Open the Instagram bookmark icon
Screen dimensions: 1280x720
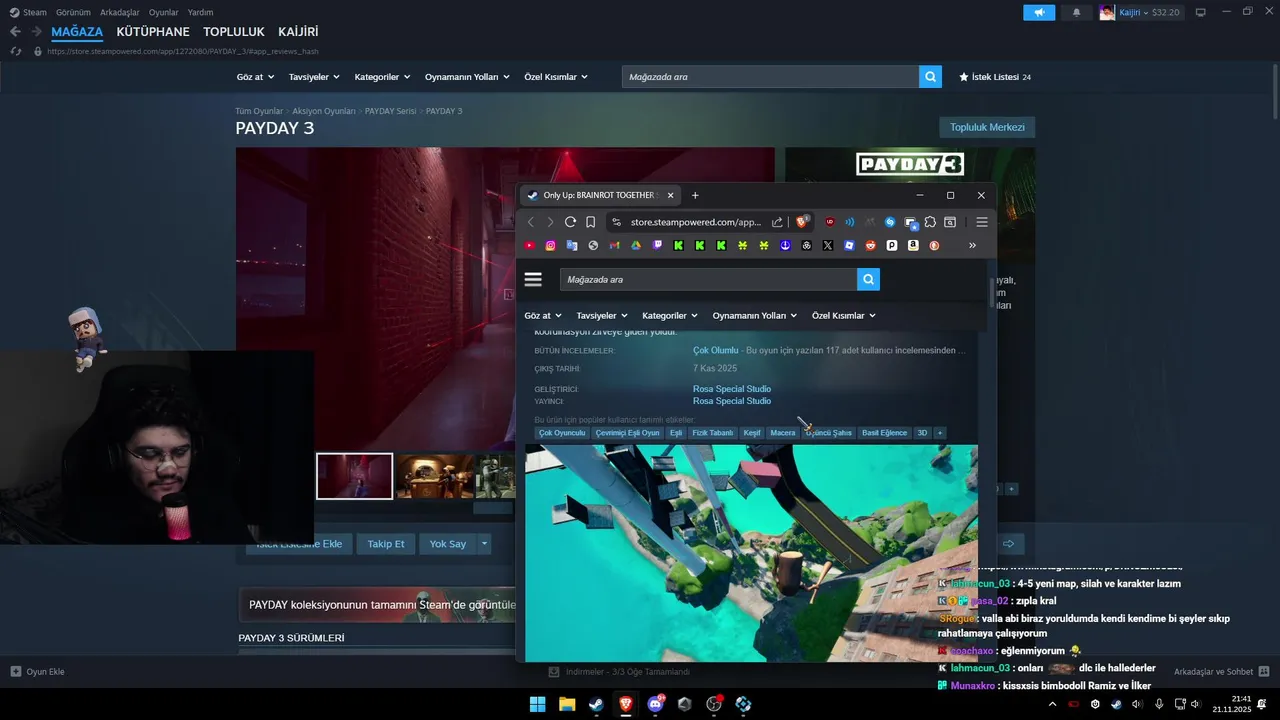click(x=551, y=245)
